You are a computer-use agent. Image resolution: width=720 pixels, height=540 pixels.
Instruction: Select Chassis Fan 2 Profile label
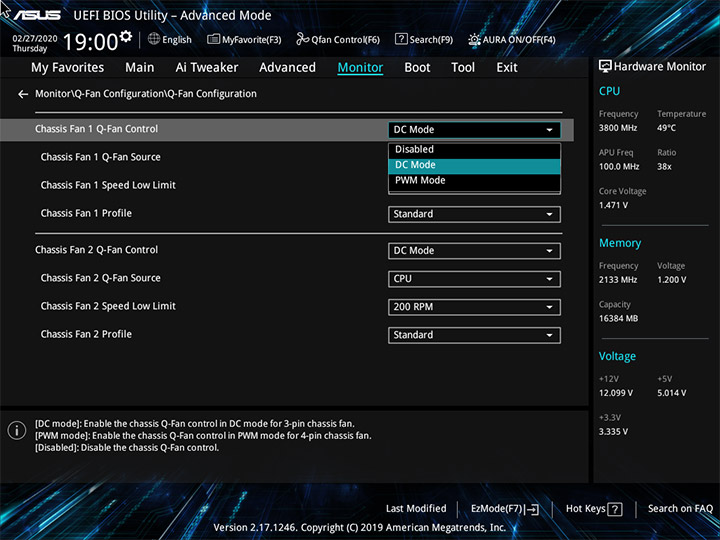tap(86, 334)
